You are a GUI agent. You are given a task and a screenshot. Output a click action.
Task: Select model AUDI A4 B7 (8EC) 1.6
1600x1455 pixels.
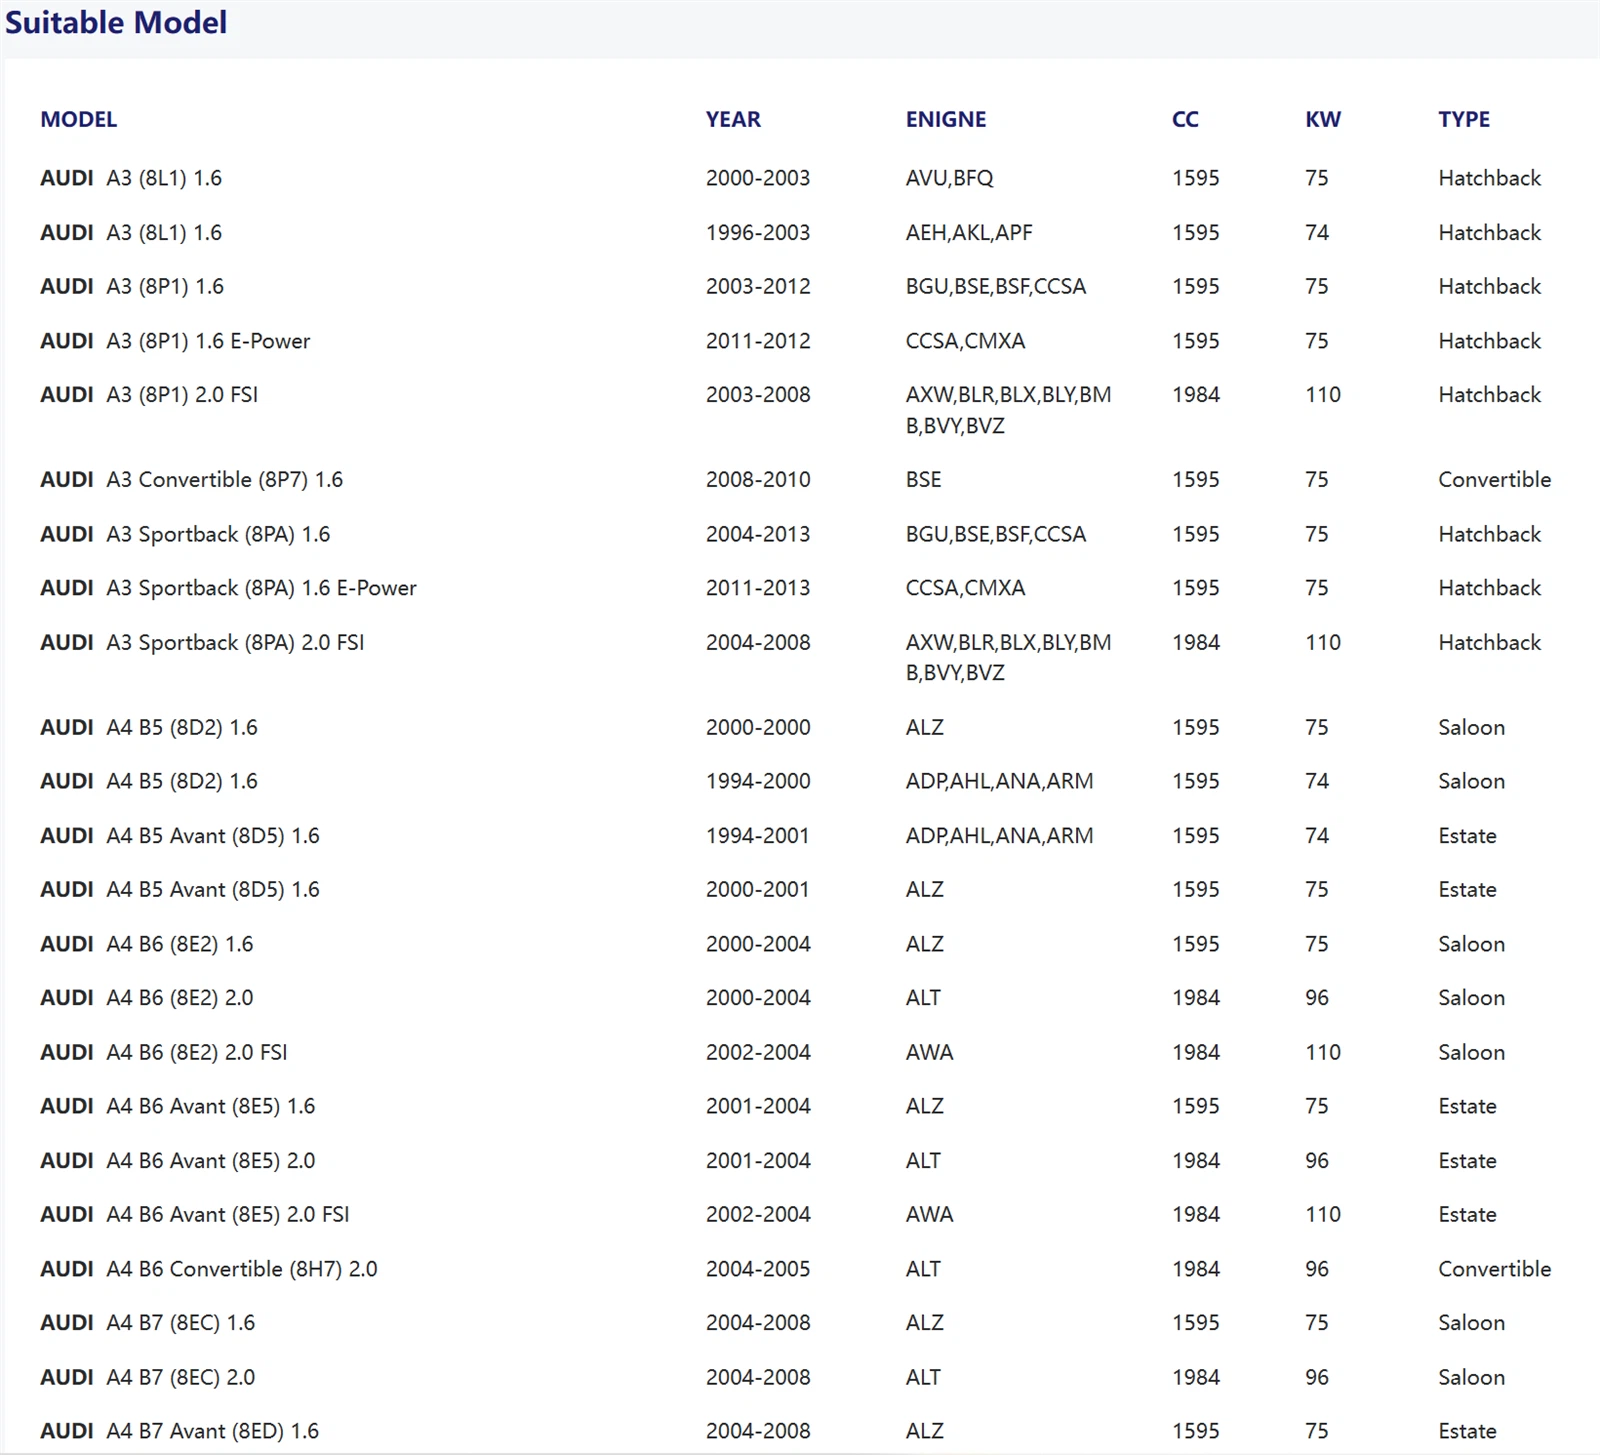point(148,1323)
